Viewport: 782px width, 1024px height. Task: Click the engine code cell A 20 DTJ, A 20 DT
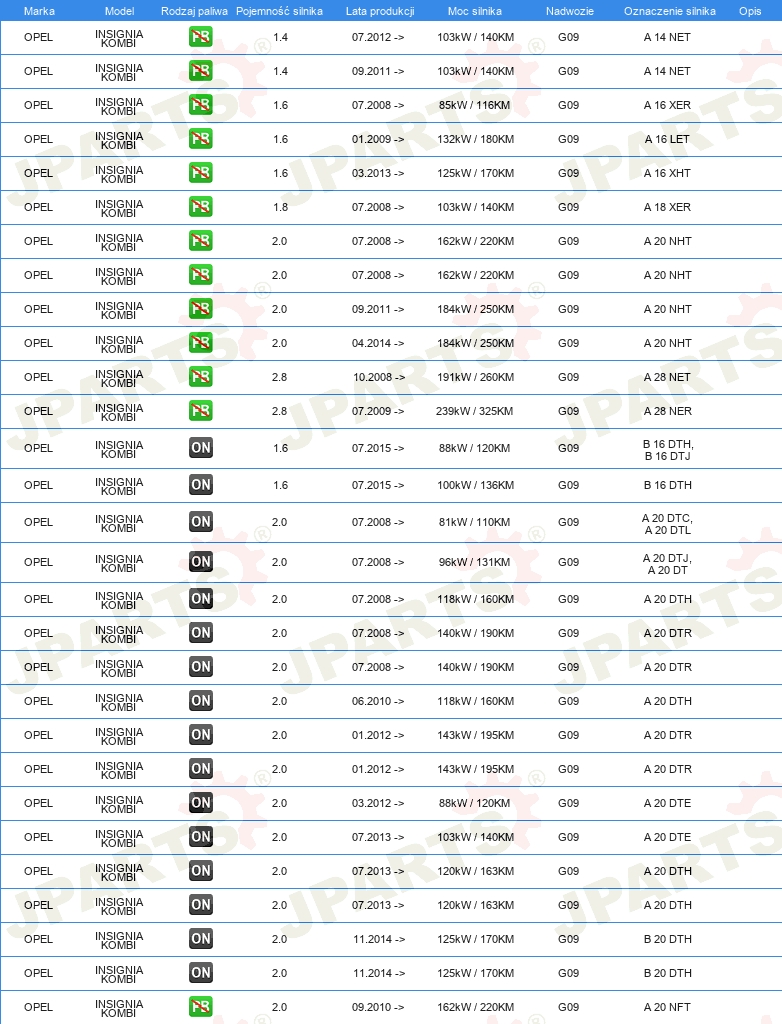pos(667,564)
